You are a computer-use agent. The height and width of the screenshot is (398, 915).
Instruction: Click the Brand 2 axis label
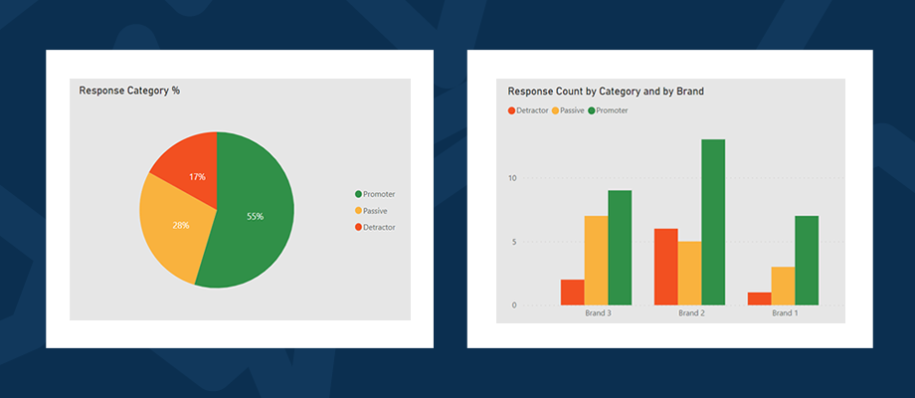(692, 313)
